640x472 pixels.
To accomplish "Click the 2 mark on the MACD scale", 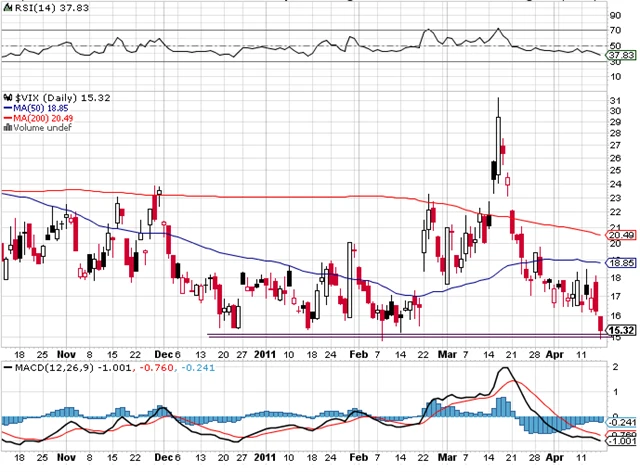I will [616, 367].
